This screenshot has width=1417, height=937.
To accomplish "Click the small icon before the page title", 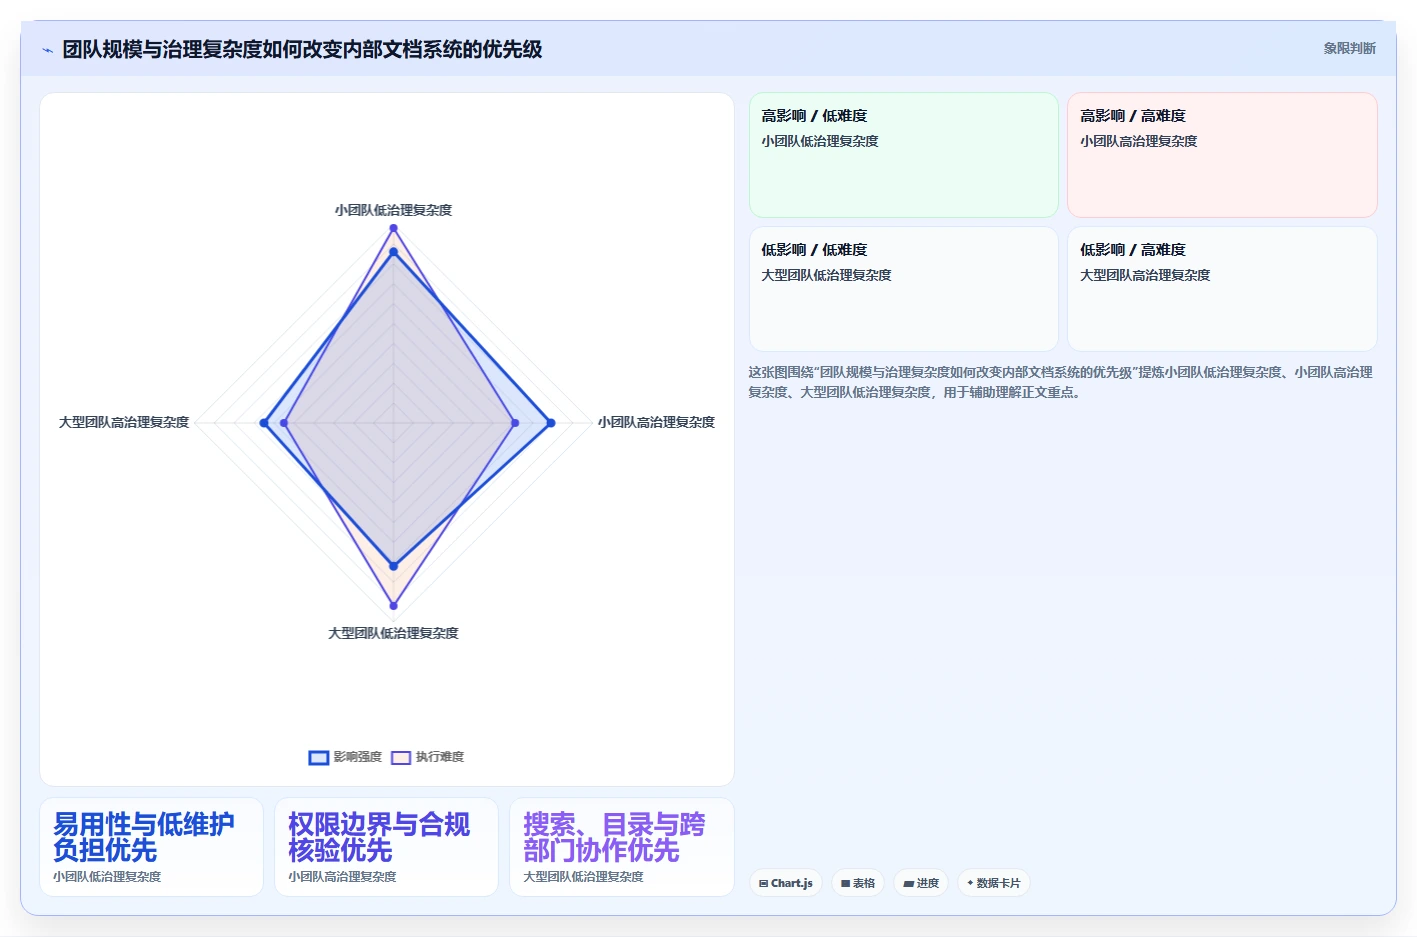I will 47,50.
